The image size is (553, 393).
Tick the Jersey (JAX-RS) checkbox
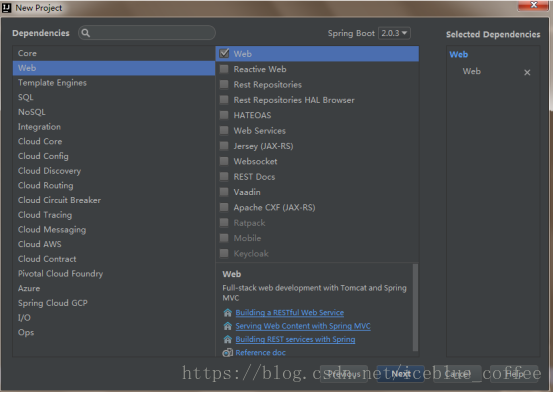(x=224, y=146)
